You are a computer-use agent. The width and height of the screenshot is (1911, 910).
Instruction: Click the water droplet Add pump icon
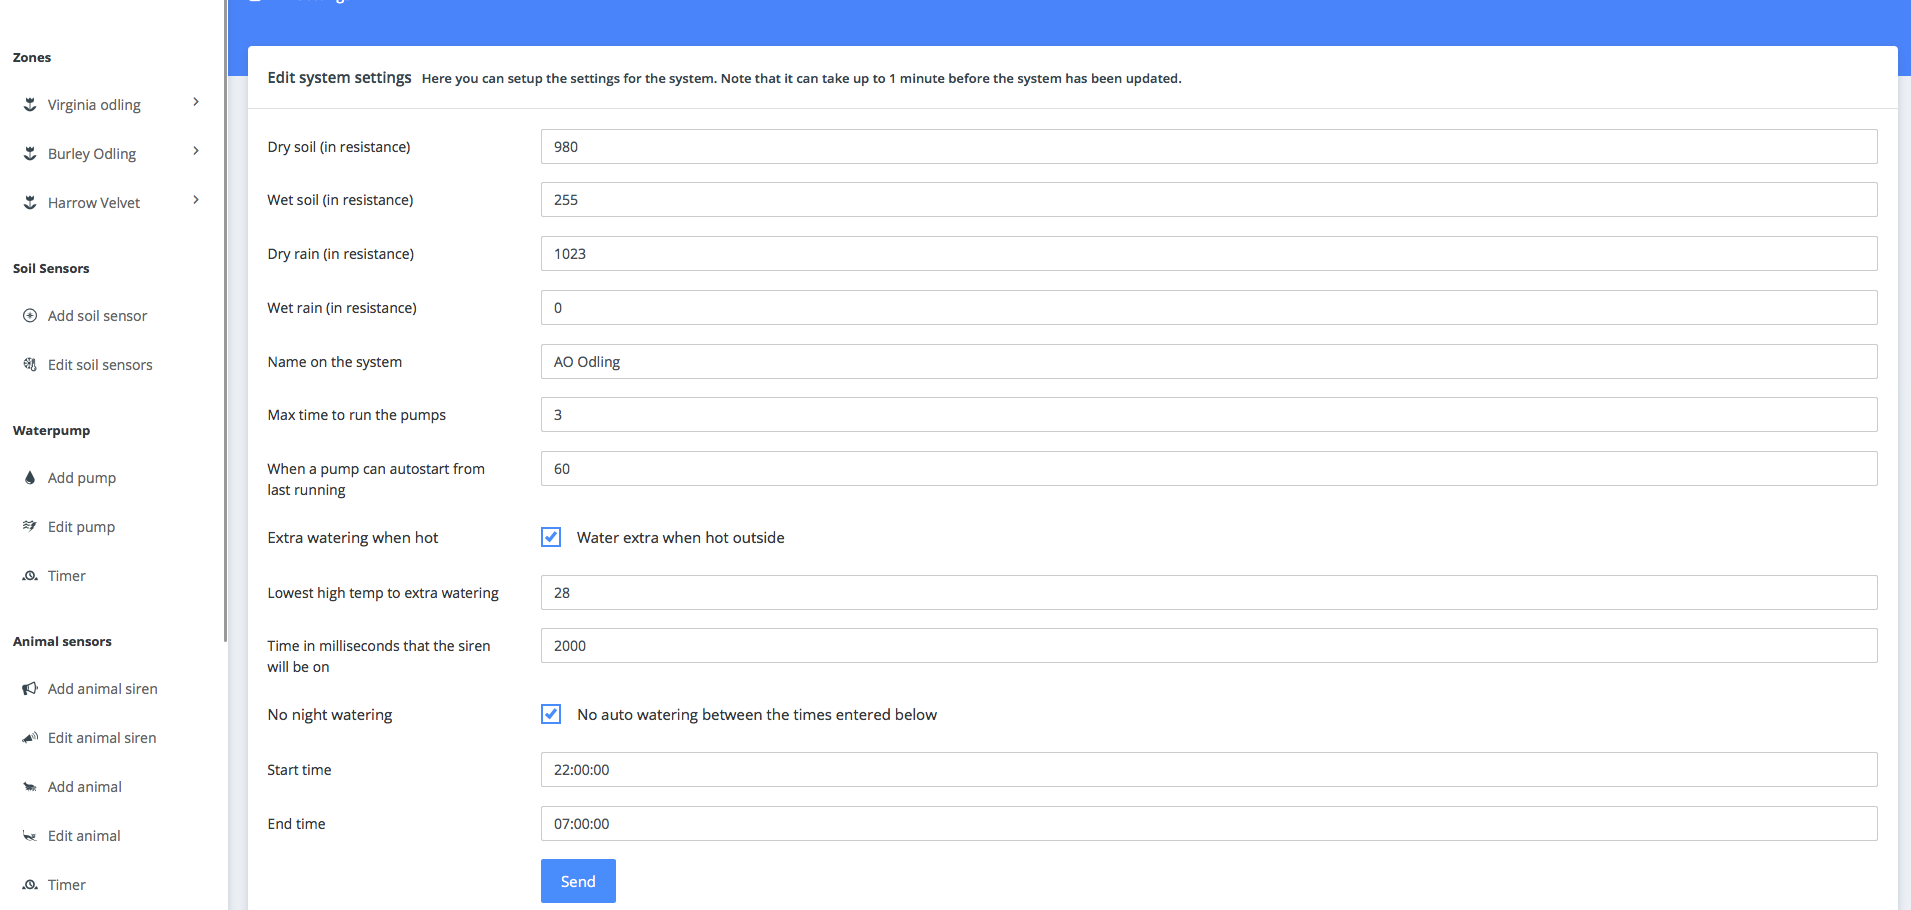tap(30, 477)
